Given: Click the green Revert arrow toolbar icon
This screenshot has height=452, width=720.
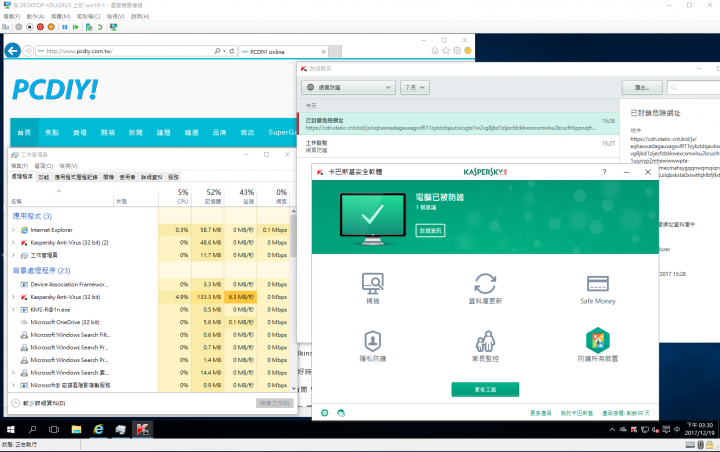Looking at the screenshot, I should tap(100, 27).
